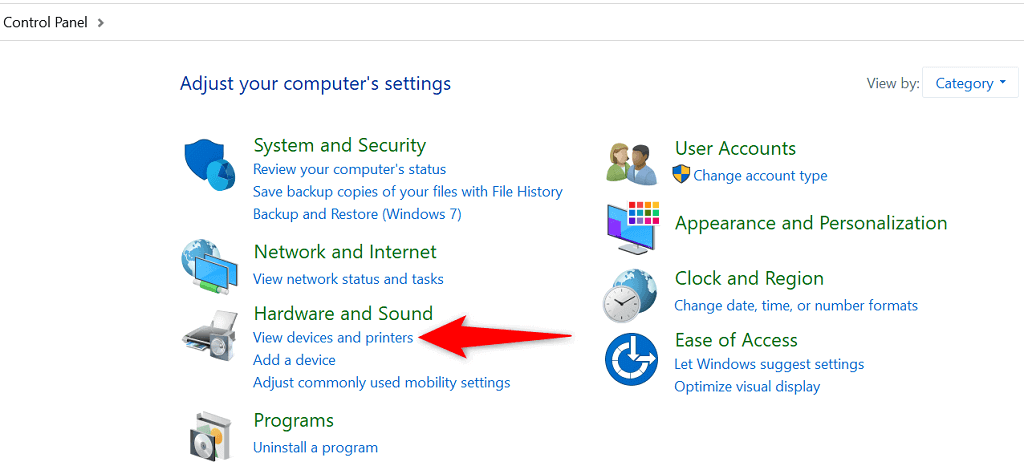Open View network status and tasks
This screenshot has width=1024, height=466.
point(348,279)
